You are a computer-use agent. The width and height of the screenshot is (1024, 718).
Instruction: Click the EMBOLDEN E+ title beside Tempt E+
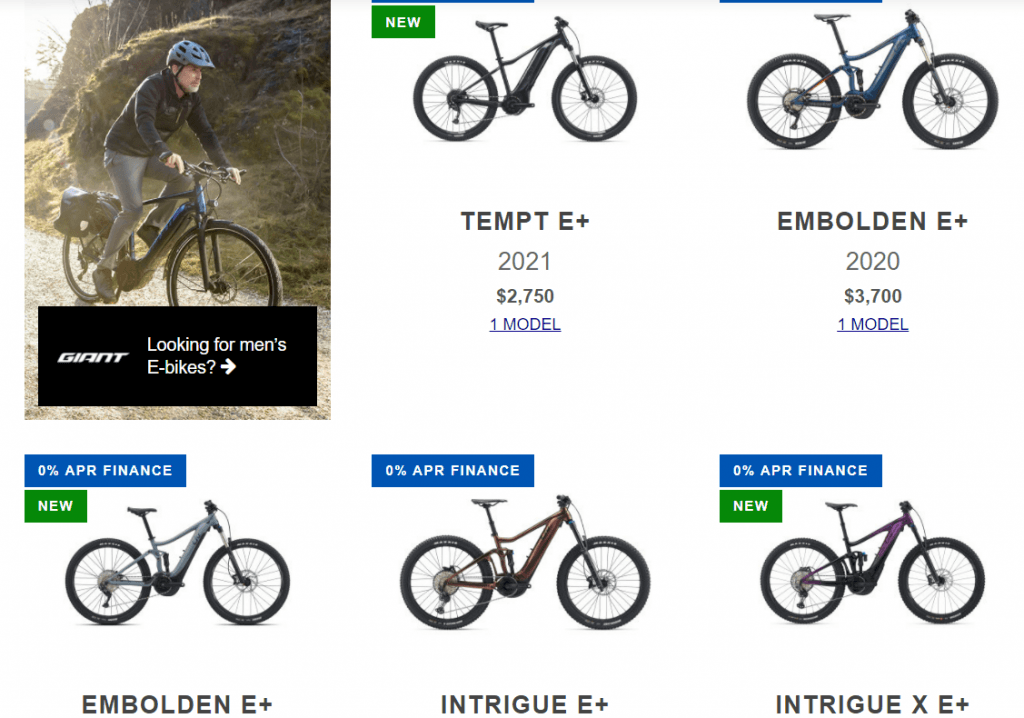coord(872,221)
